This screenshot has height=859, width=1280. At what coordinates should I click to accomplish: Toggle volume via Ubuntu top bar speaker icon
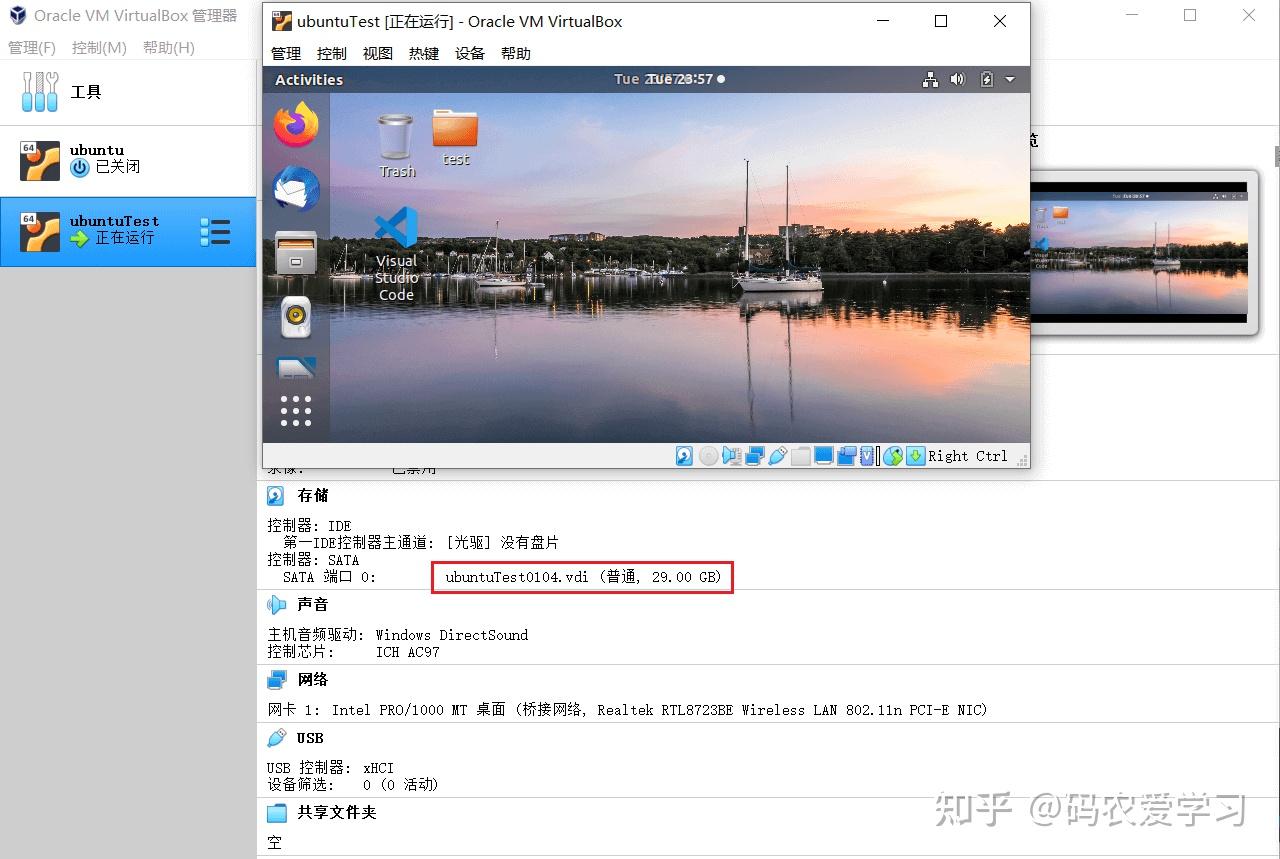958,79
